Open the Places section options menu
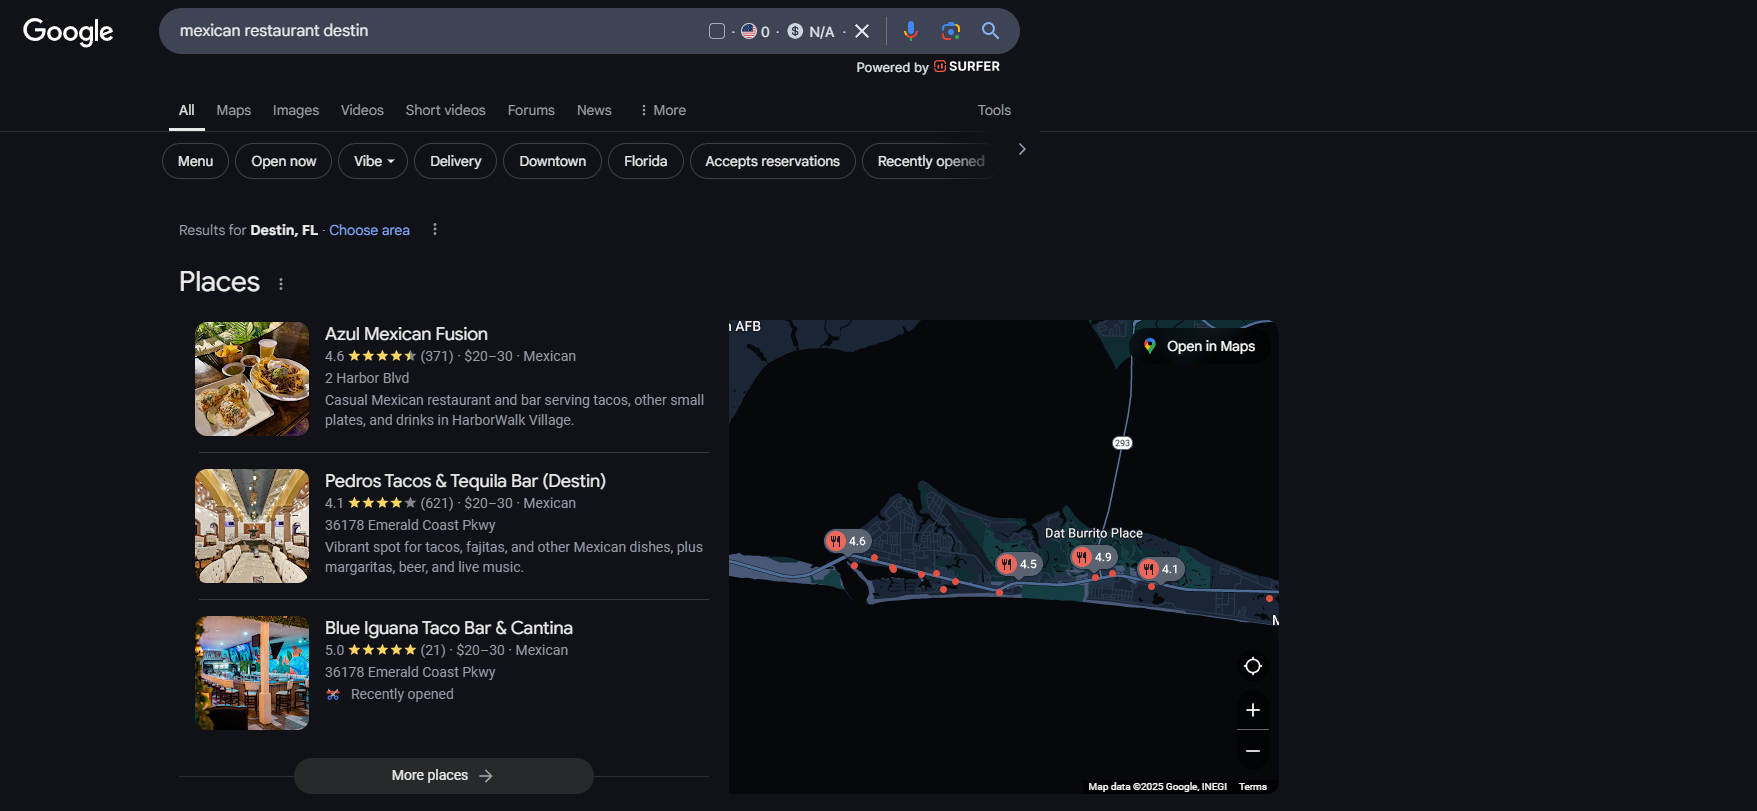 [281, 284]
